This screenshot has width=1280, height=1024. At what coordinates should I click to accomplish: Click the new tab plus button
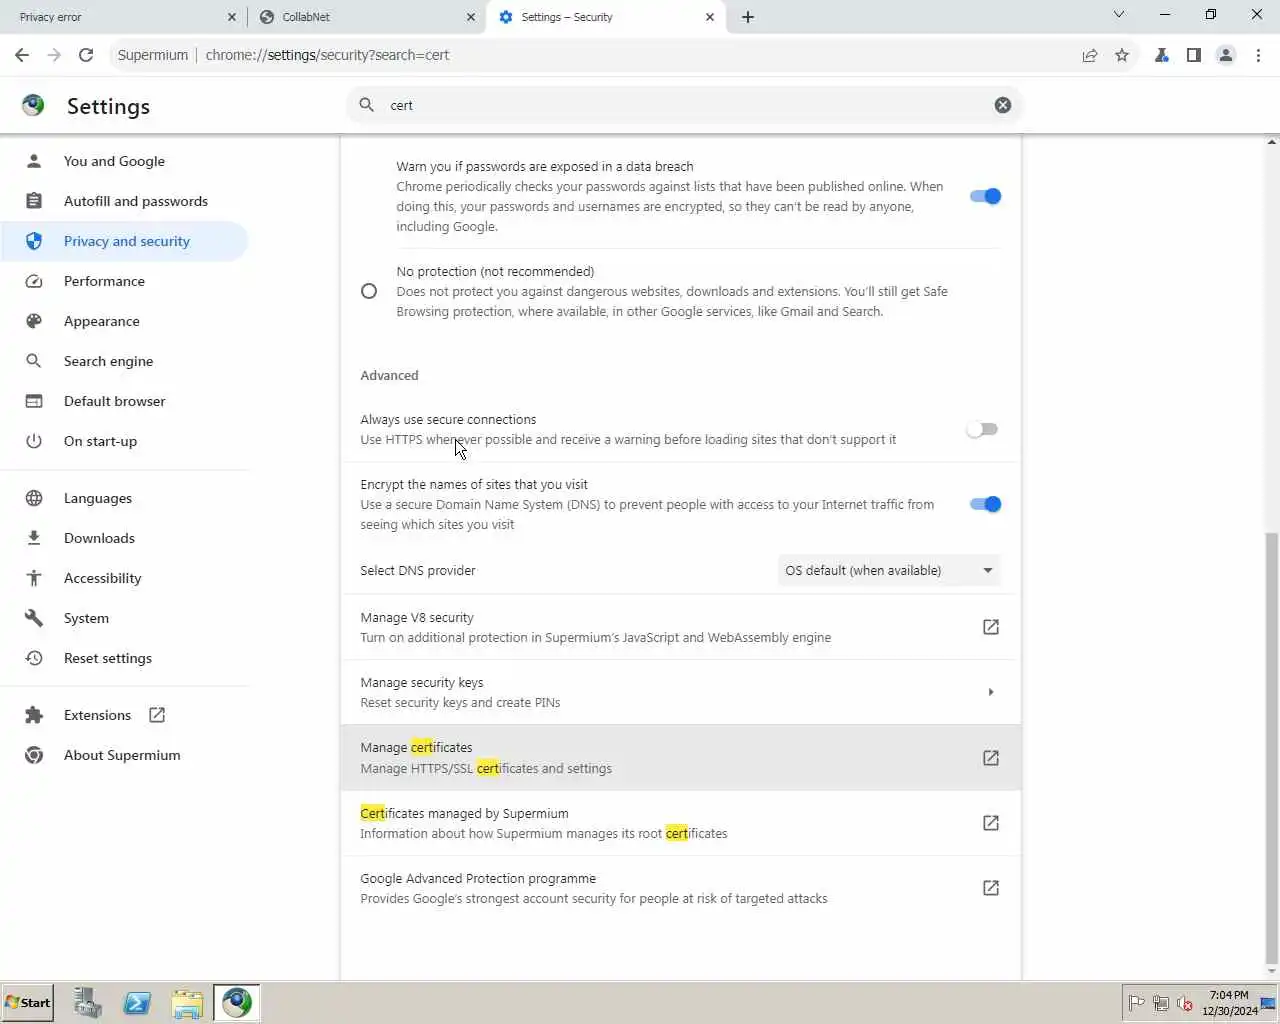tap(748, 17)
